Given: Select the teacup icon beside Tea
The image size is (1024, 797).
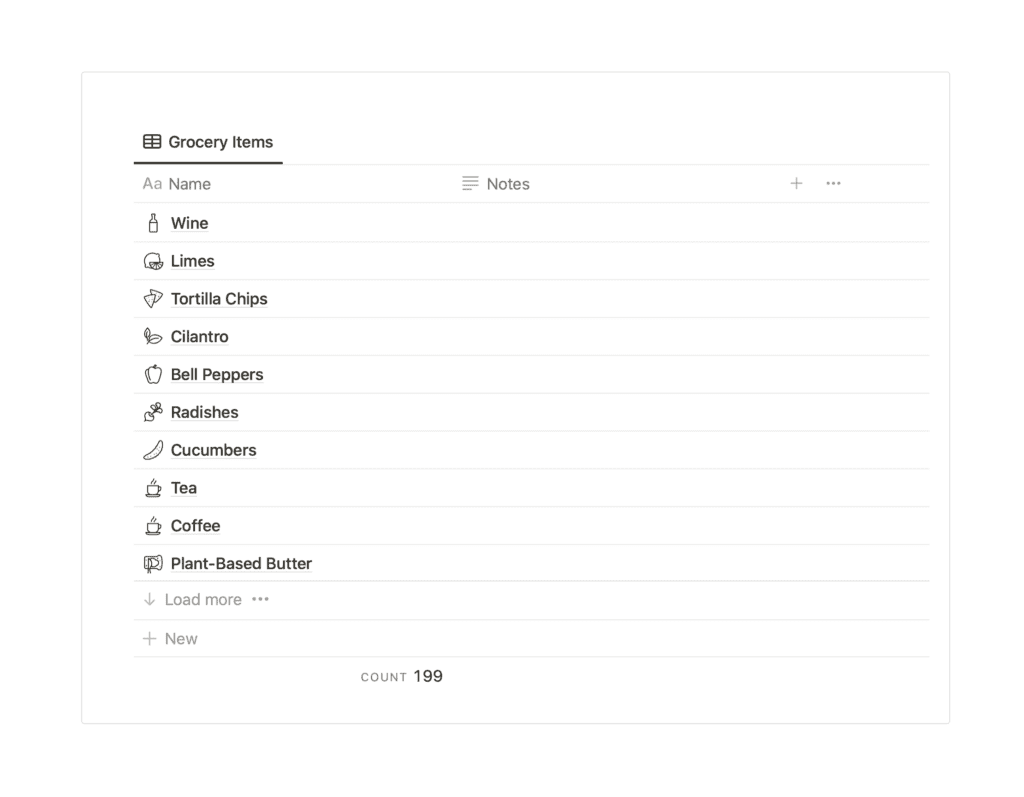Looking at the screenshot, I should coord(153,488).
